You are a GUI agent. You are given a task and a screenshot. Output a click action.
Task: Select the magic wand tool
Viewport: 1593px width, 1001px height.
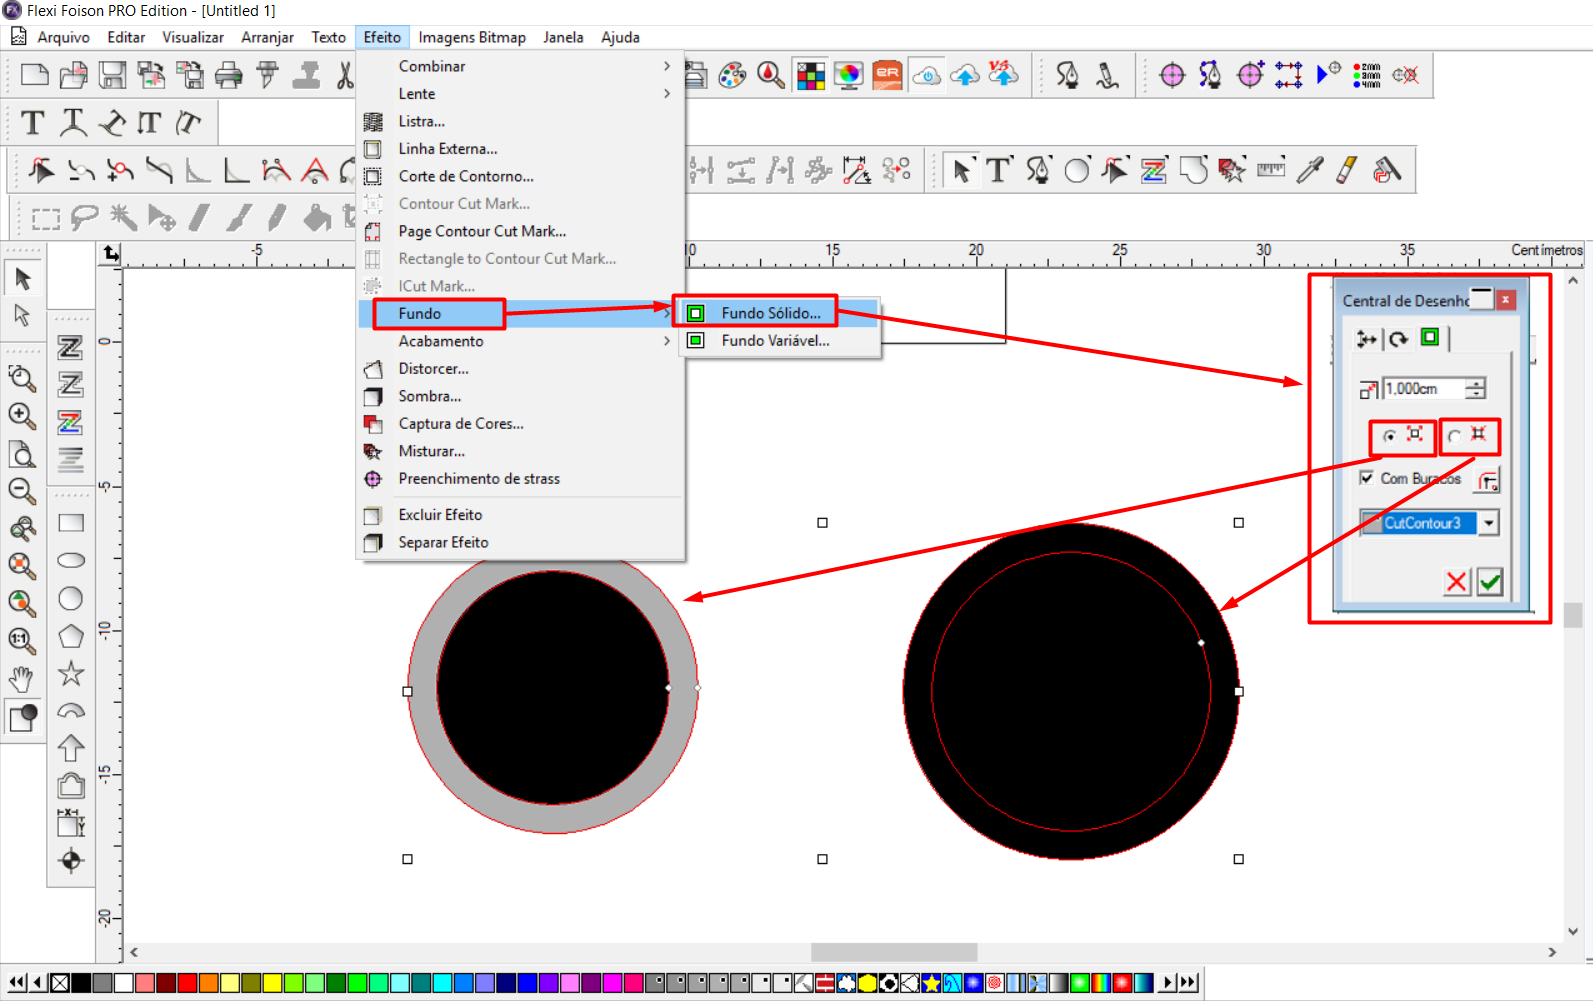[124, 217]
